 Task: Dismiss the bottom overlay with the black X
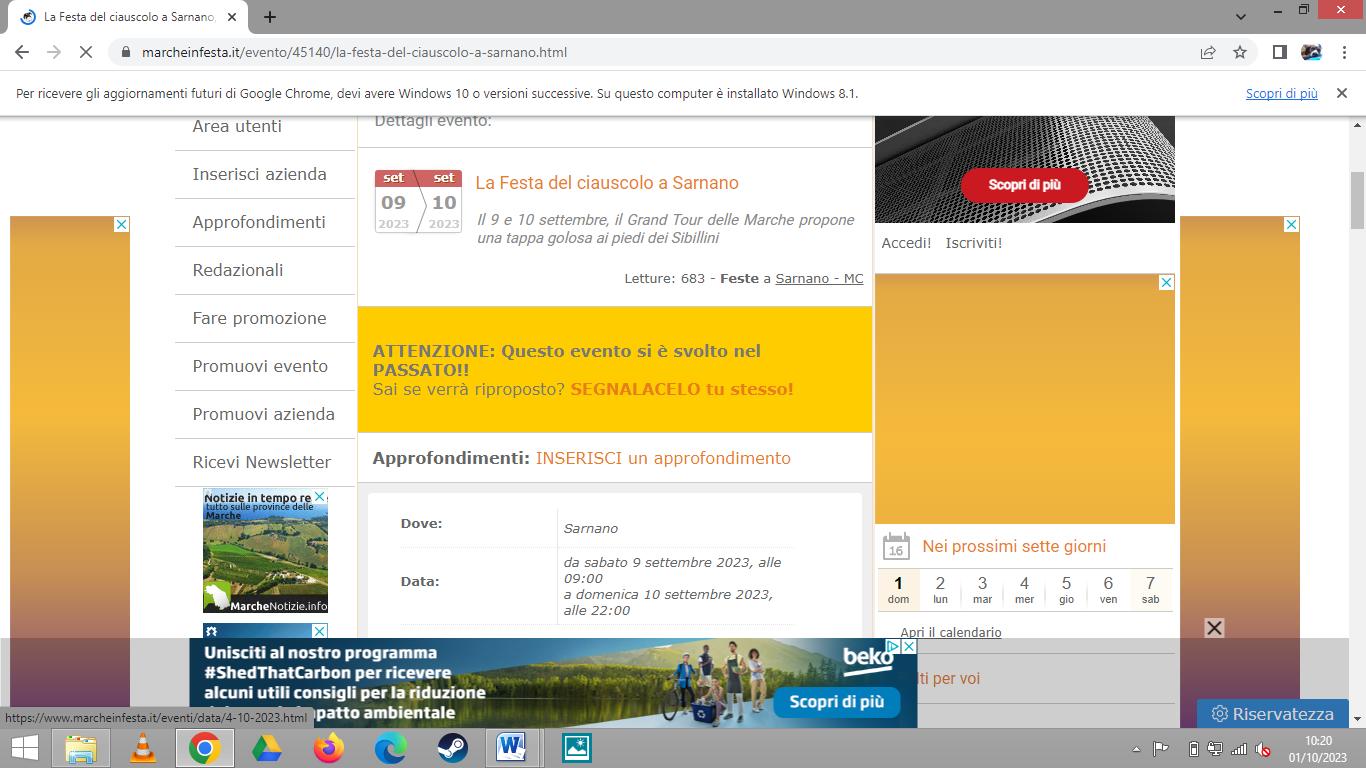pyautogui.click(x=1214, y=628)
